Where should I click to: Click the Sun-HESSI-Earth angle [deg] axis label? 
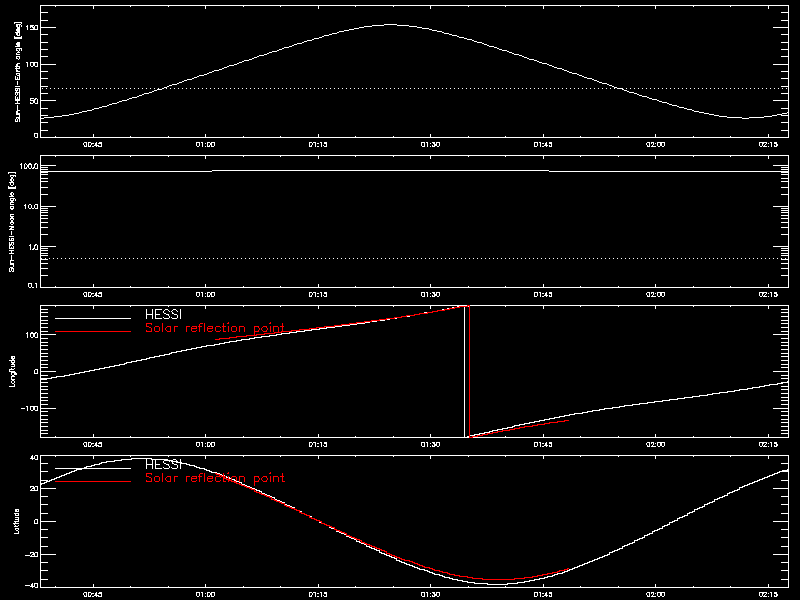(17, 72)
